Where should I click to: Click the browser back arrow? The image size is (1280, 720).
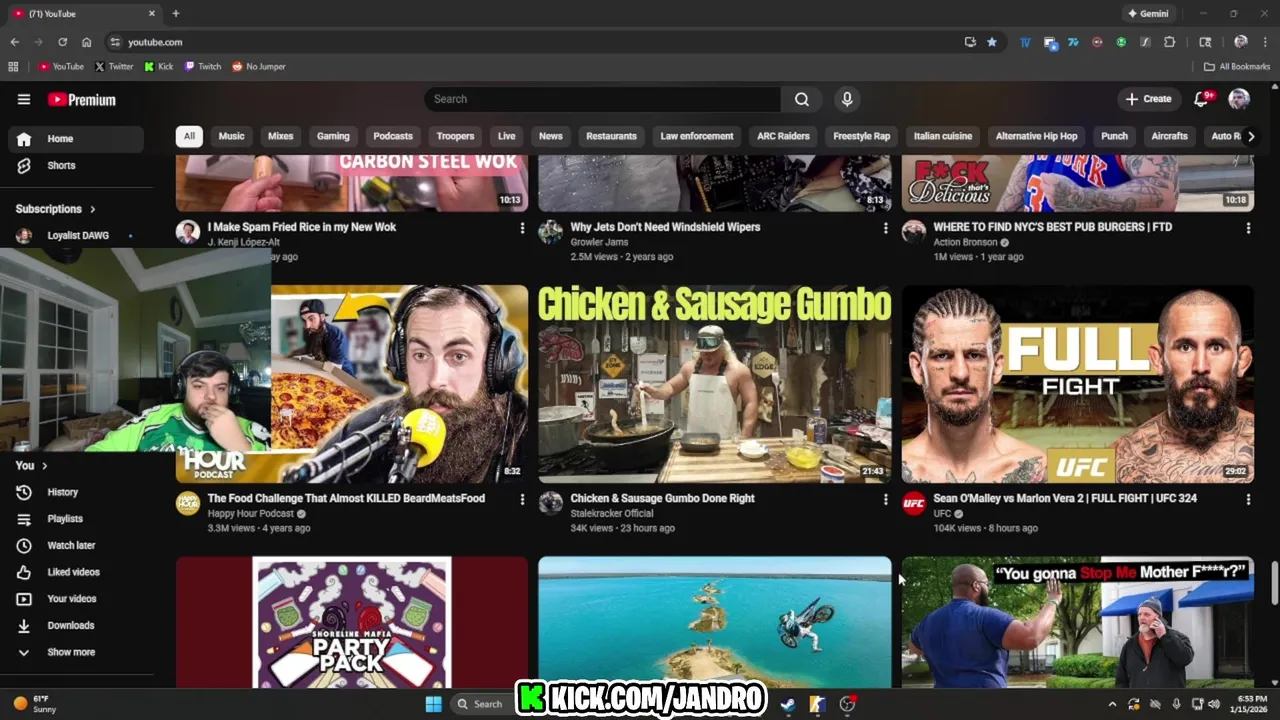[x=14, y=42]
